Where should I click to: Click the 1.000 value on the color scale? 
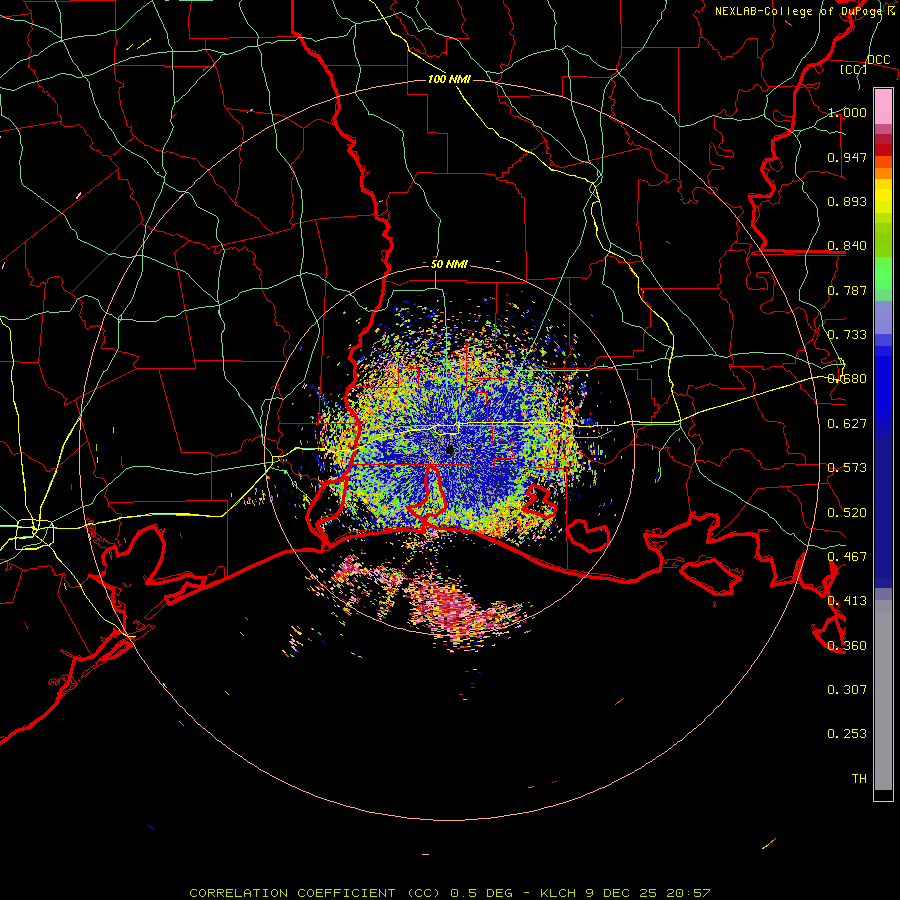click(847, 112)
